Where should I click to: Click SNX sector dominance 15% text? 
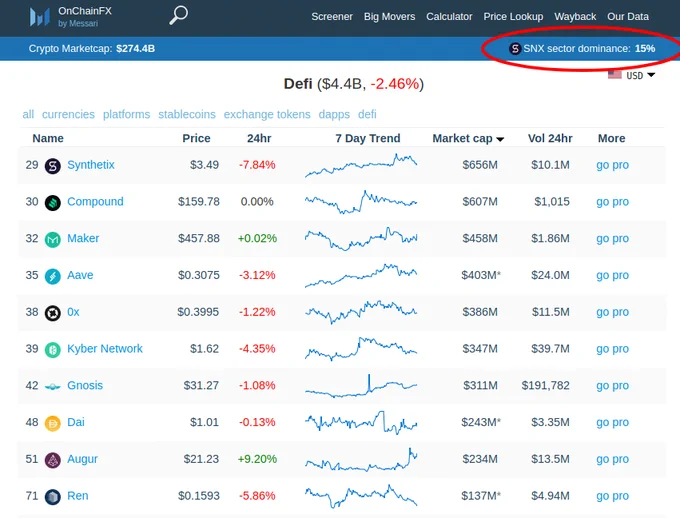coord(589,49)
